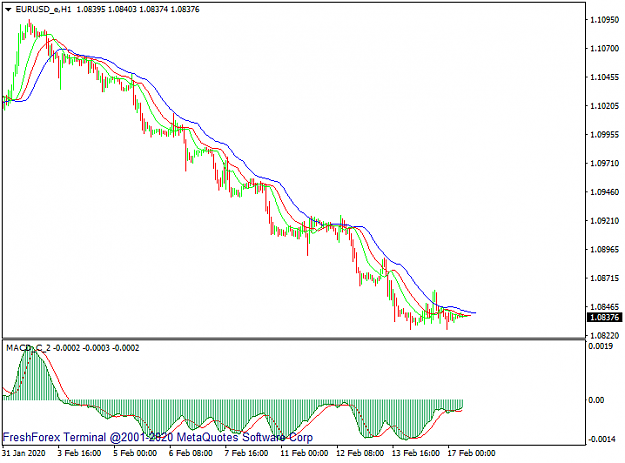Click the 5 Feb 00:00 time label
Screen dimensions: 625x463
(135, 453)
